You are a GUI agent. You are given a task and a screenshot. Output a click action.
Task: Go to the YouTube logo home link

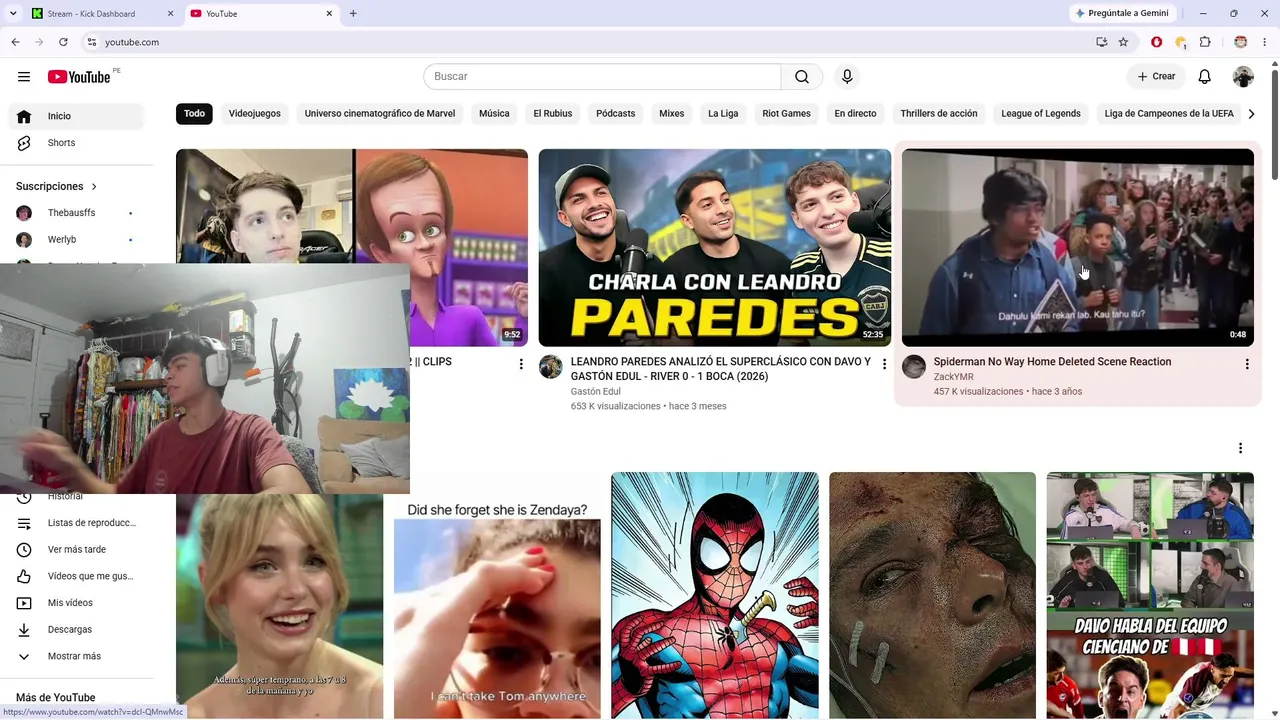pyautogui.click(x=79, y=77)
